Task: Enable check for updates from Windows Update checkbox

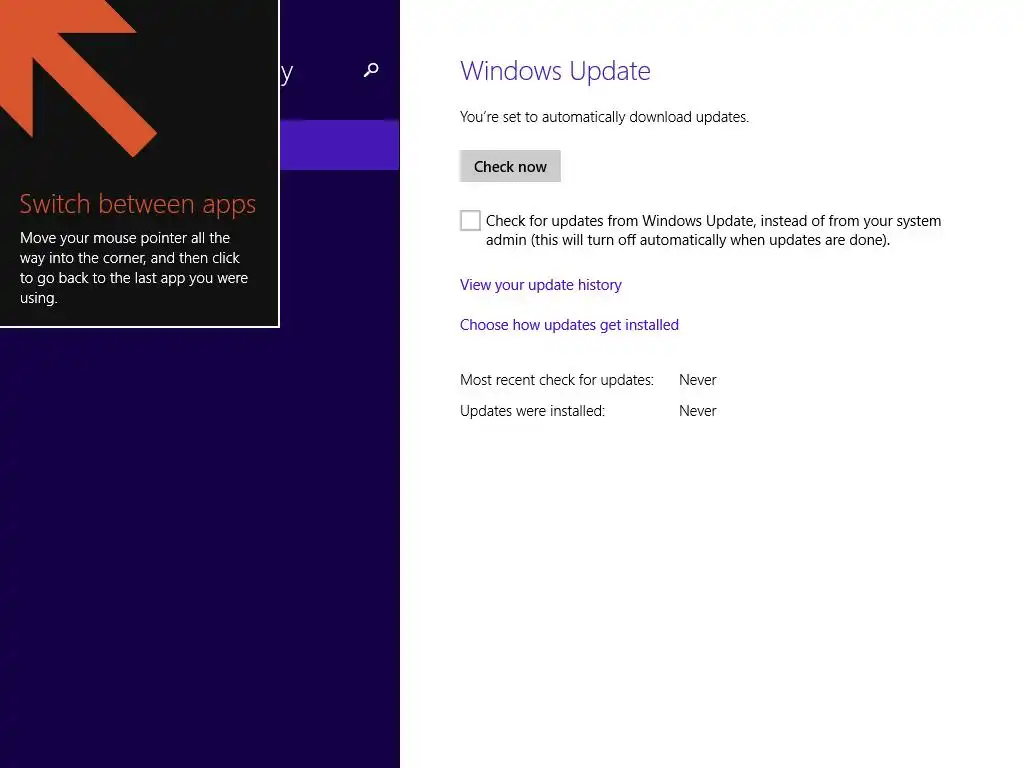Action: click(470, 221)
